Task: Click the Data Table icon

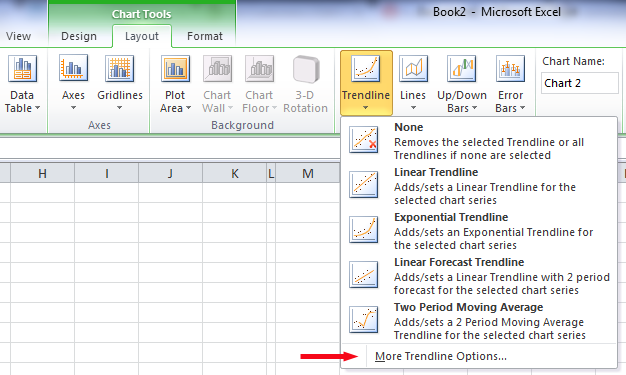Action: [22, 69]
